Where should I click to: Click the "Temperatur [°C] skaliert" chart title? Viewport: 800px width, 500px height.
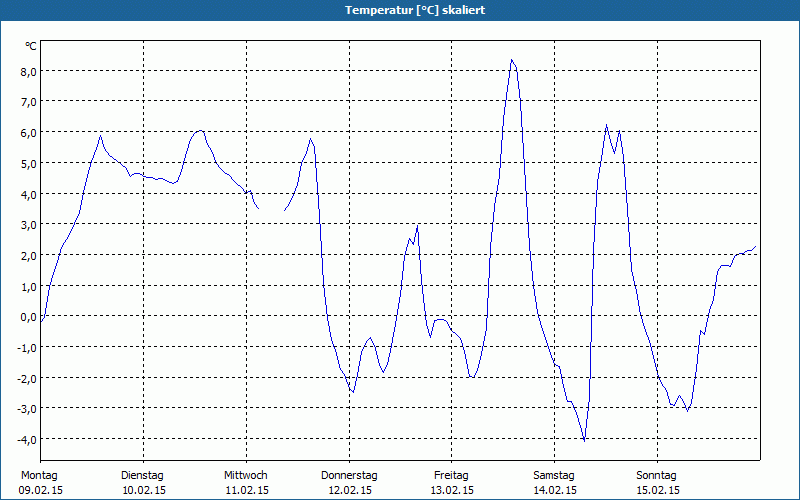pos(400,9)
